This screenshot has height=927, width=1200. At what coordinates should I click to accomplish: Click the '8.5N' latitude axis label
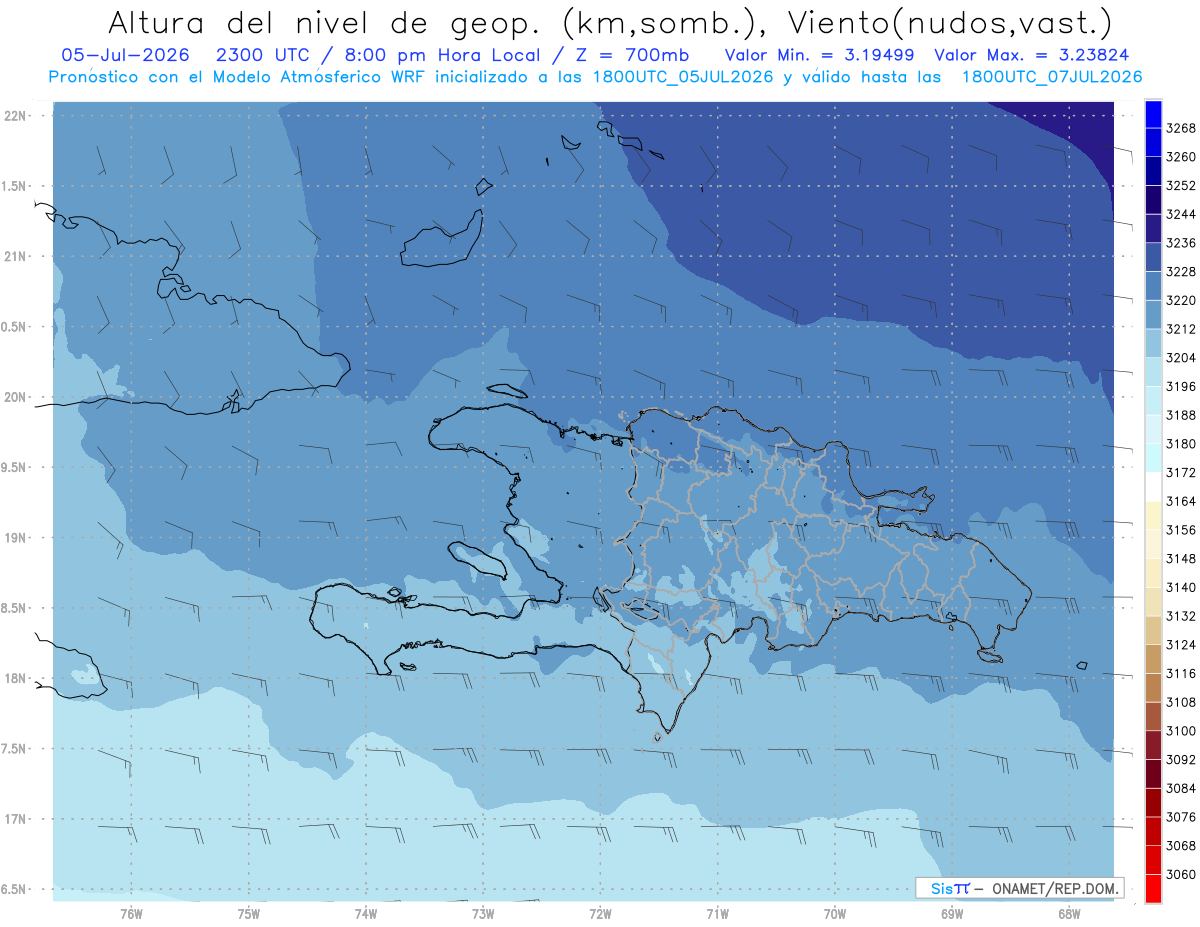click(x=13, y=608)
